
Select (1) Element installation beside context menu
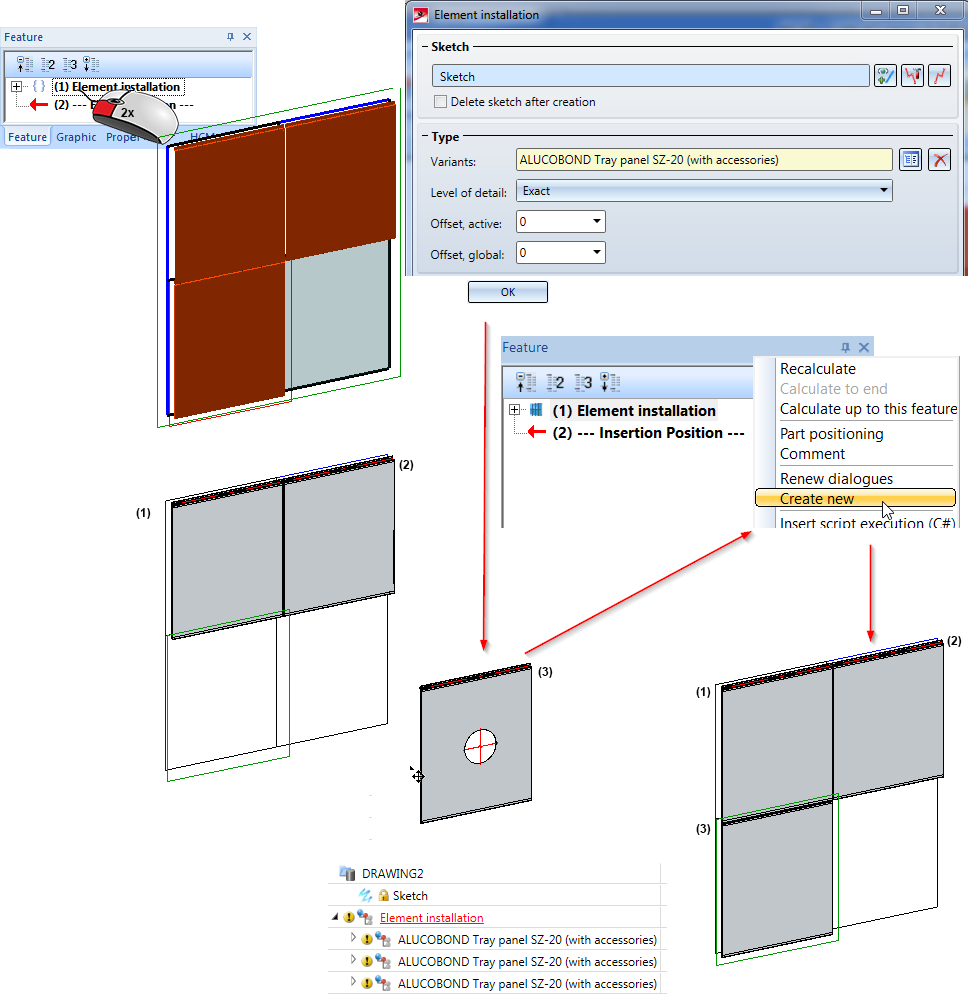click(634, 410)
